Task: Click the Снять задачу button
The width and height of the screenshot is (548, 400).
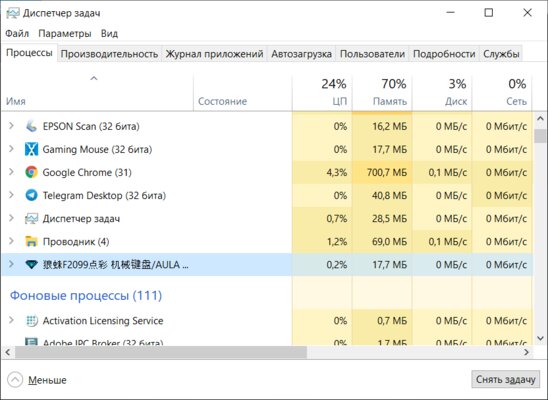Action: 505,379
